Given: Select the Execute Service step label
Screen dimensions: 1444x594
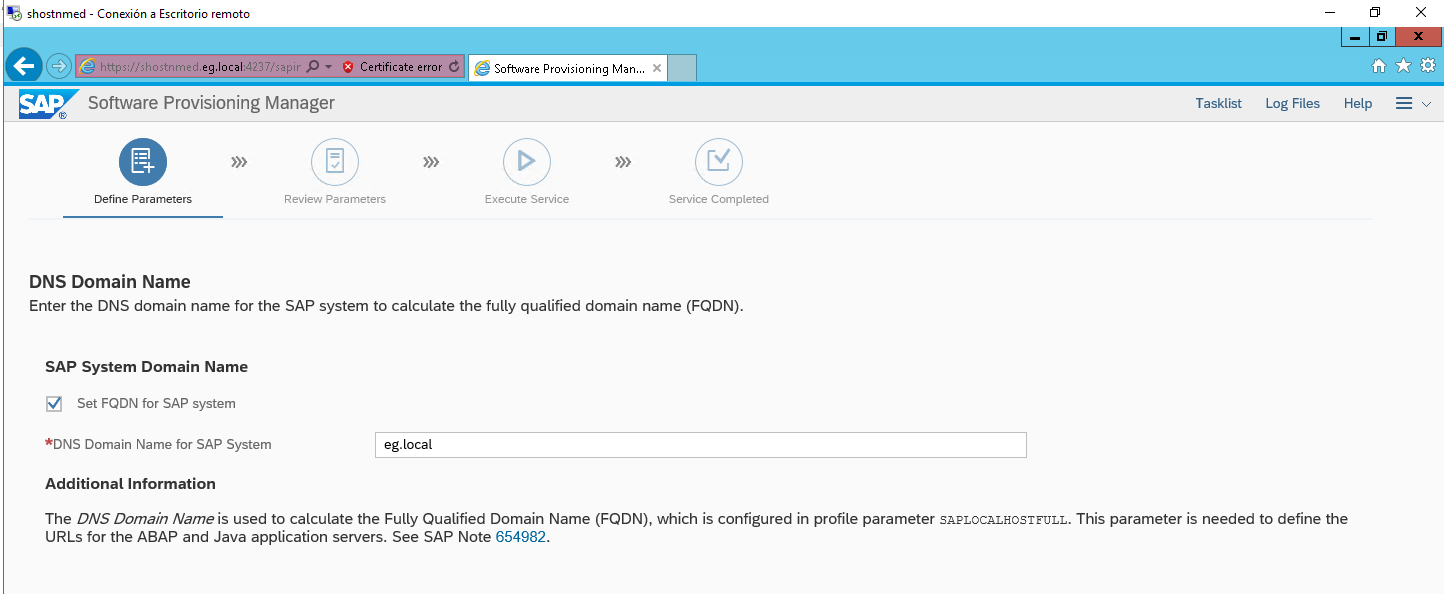Looking at the screenshot, I should 527,199.
